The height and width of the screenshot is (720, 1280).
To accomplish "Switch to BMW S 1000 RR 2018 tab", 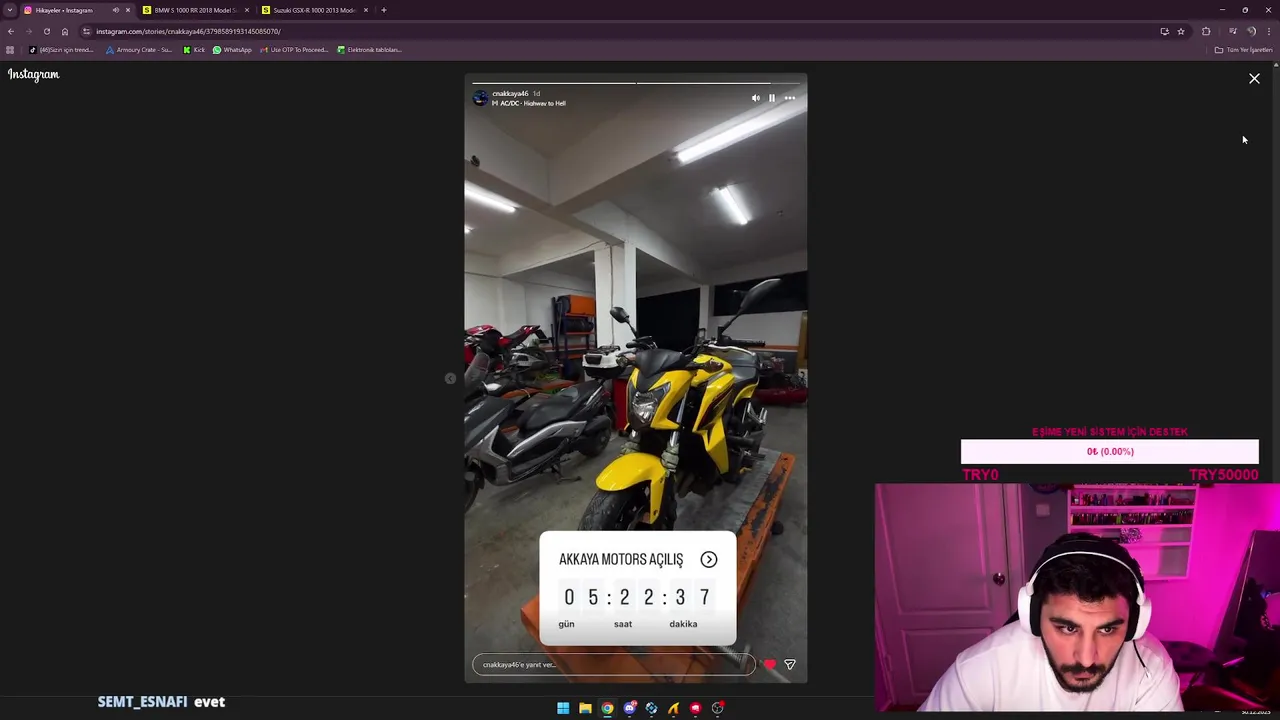I will click(x=196, y=10).
